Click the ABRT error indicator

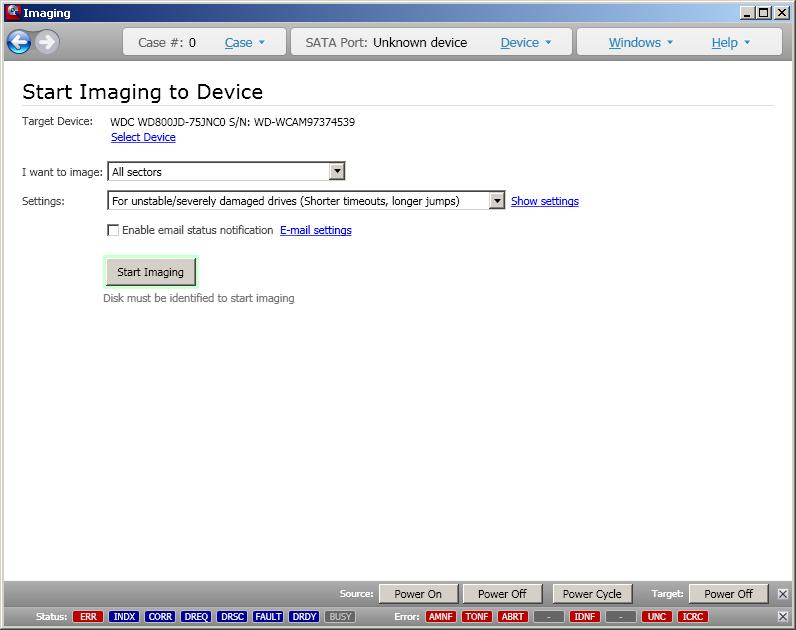513,616
